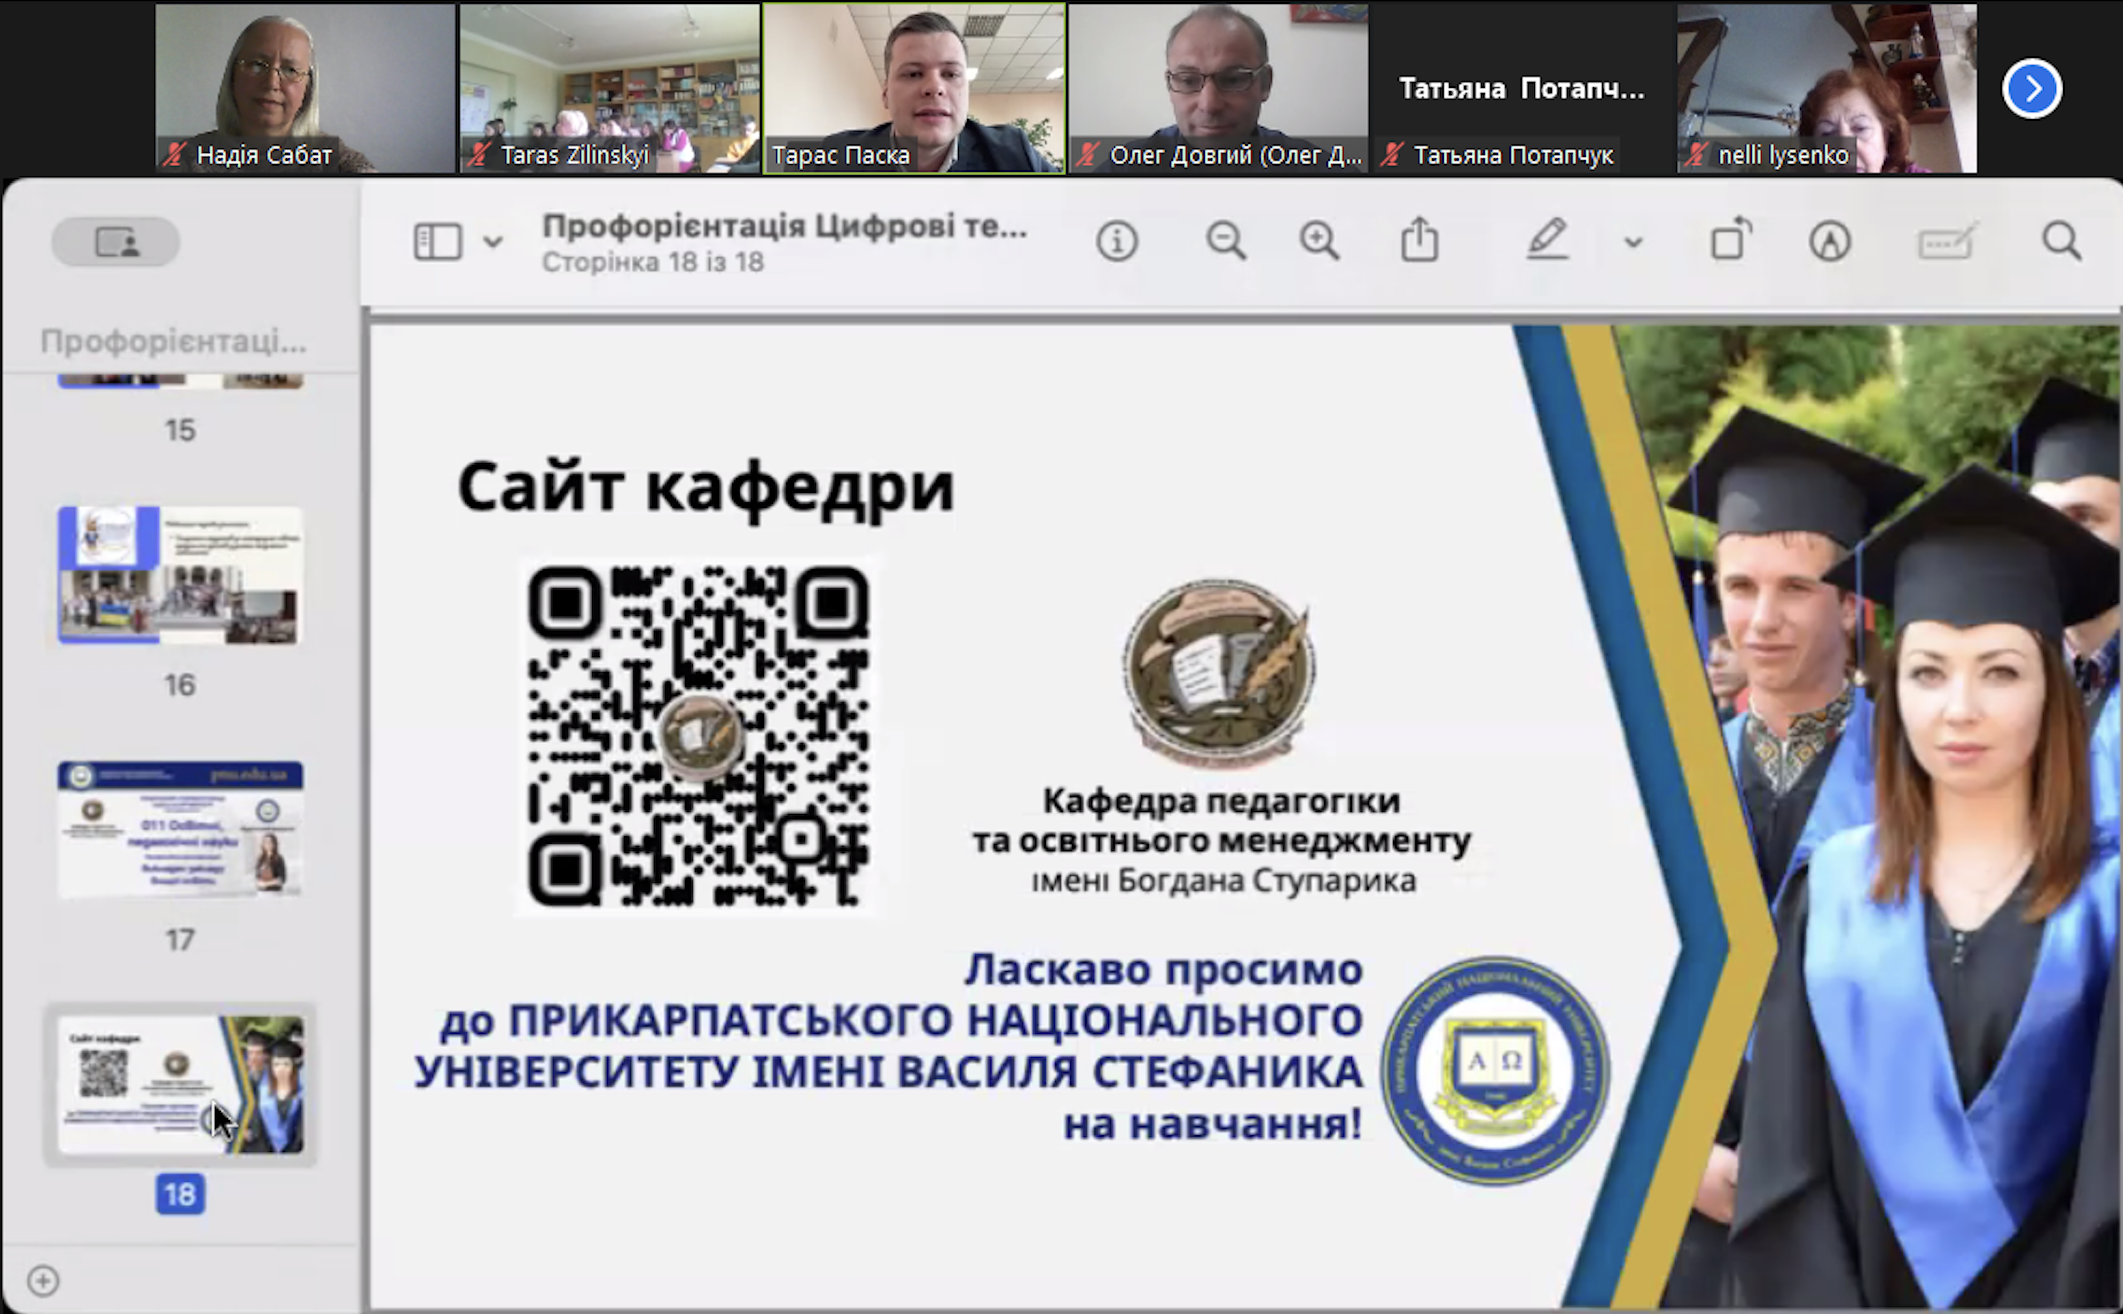2123x1314 pixels.
Task: Toggle the screen share indicator pill
Action: [x=116, y=242]
